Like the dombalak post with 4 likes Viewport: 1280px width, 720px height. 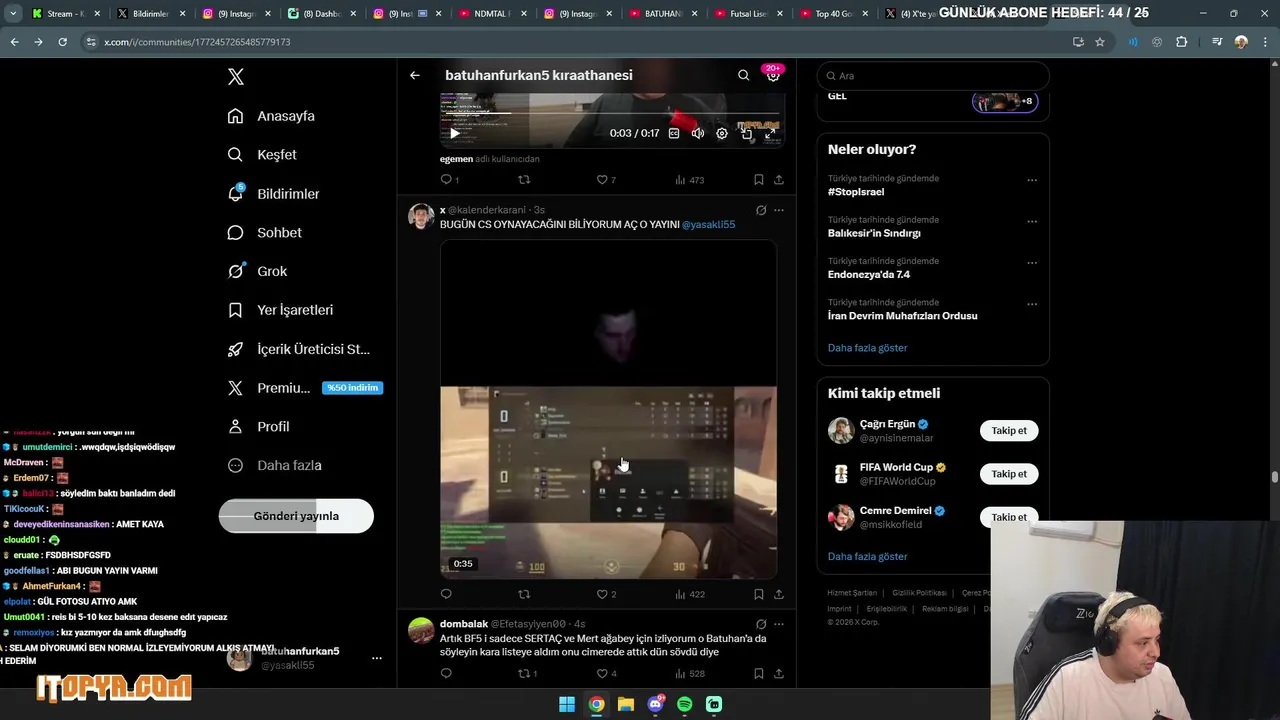tap(606, 674)
